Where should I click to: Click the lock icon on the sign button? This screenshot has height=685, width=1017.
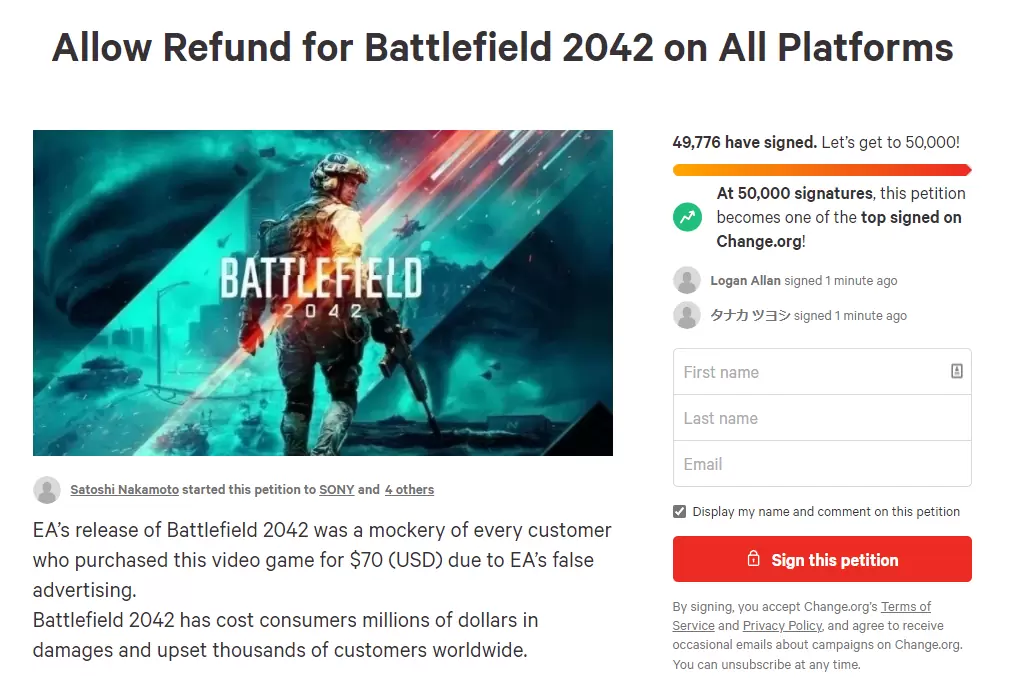(754, 559)
